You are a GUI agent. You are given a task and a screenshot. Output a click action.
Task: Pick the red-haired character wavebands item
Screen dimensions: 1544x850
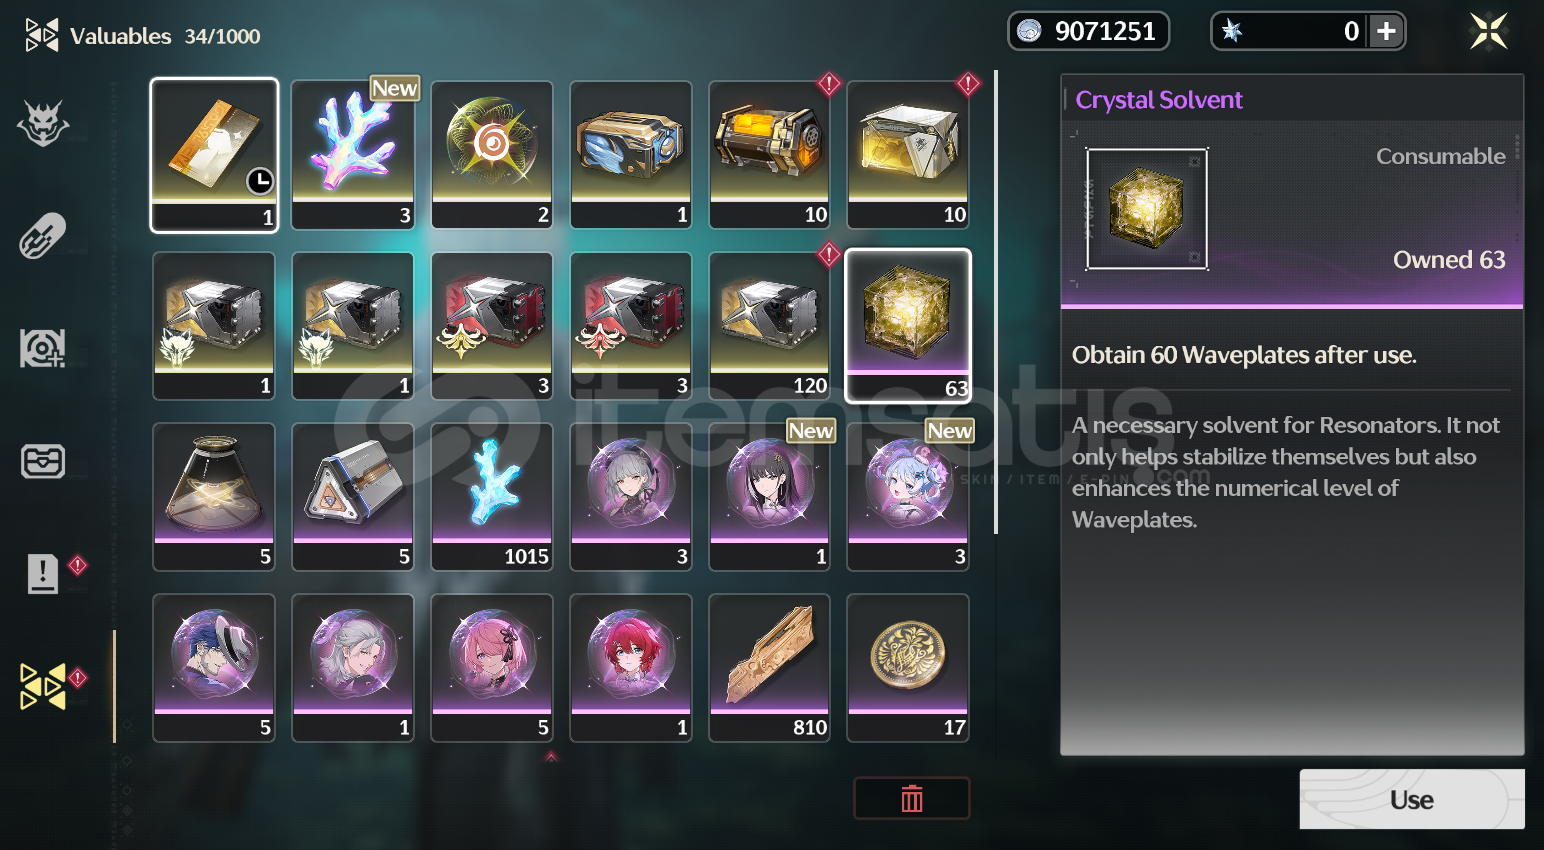(x=630, y=668)
